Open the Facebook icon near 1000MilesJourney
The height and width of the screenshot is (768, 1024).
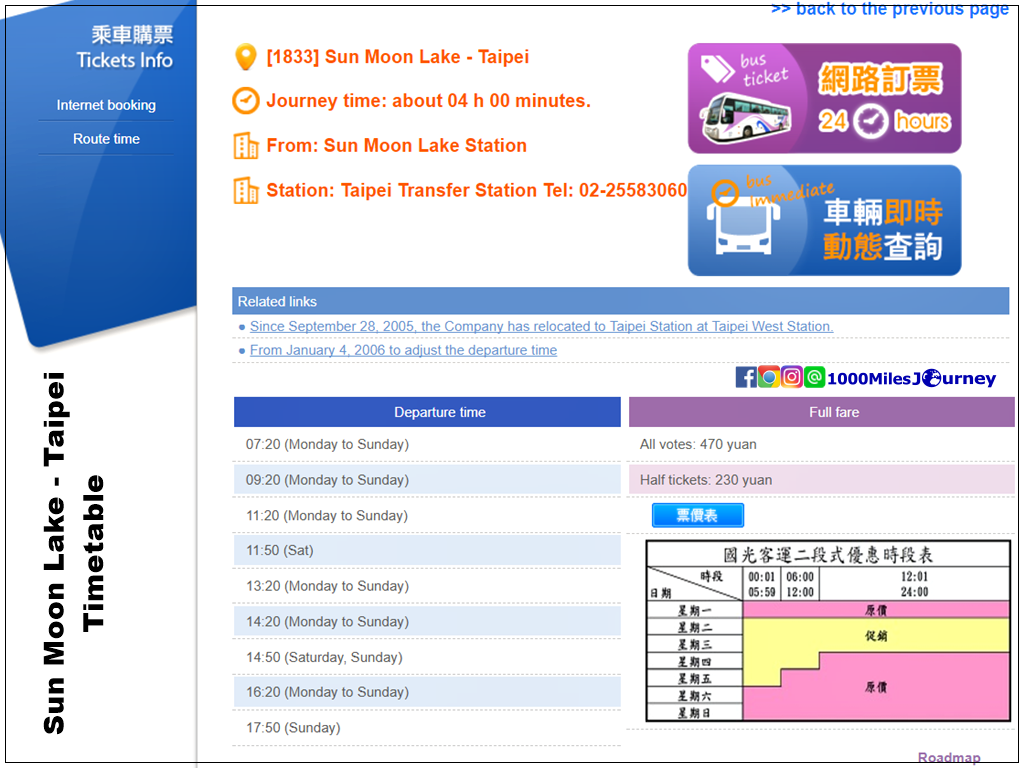[745, 377]
